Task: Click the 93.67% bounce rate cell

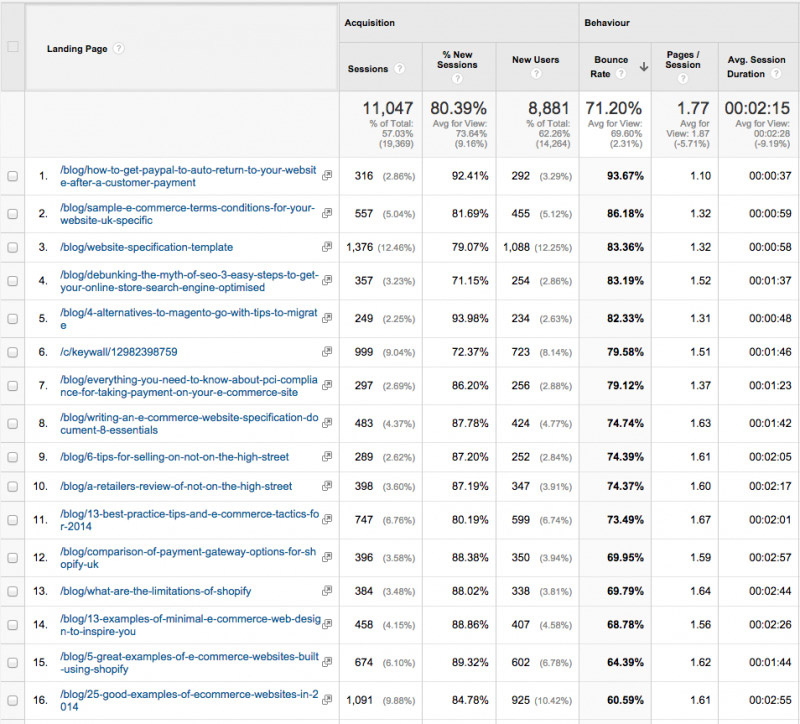Action: click(625, 176)
